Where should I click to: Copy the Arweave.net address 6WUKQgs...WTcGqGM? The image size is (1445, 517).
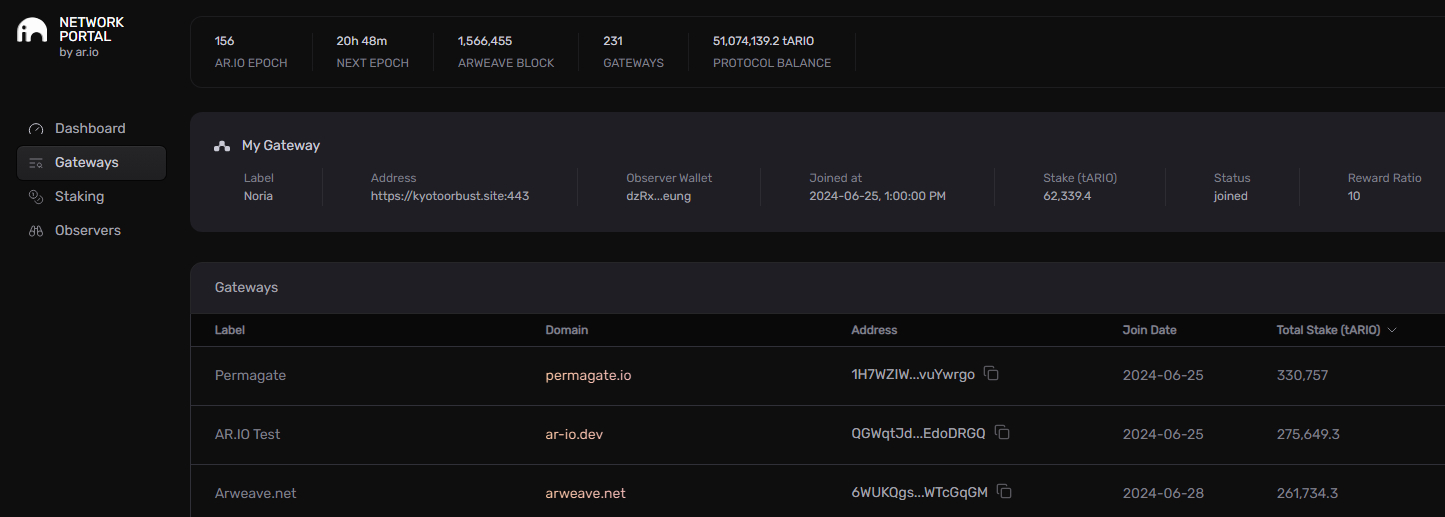point(1005,492)
